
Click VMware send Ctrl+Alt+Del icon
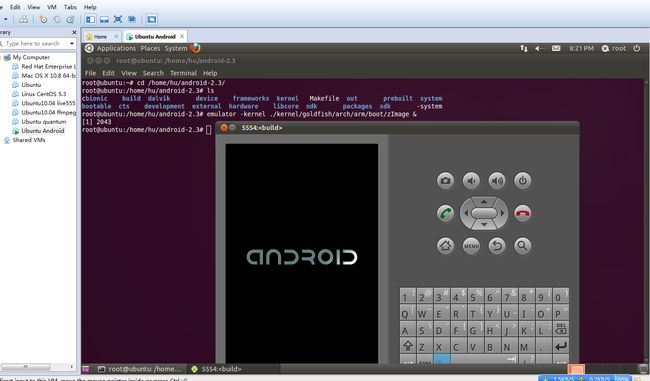click(24, 19)
